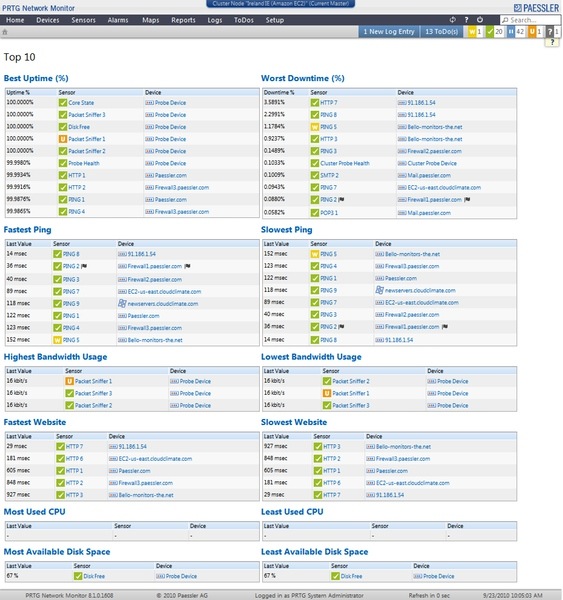This screenshot has width=563, height=600.
Task: Open the Devices menu
Action: [x=48, y=20]
